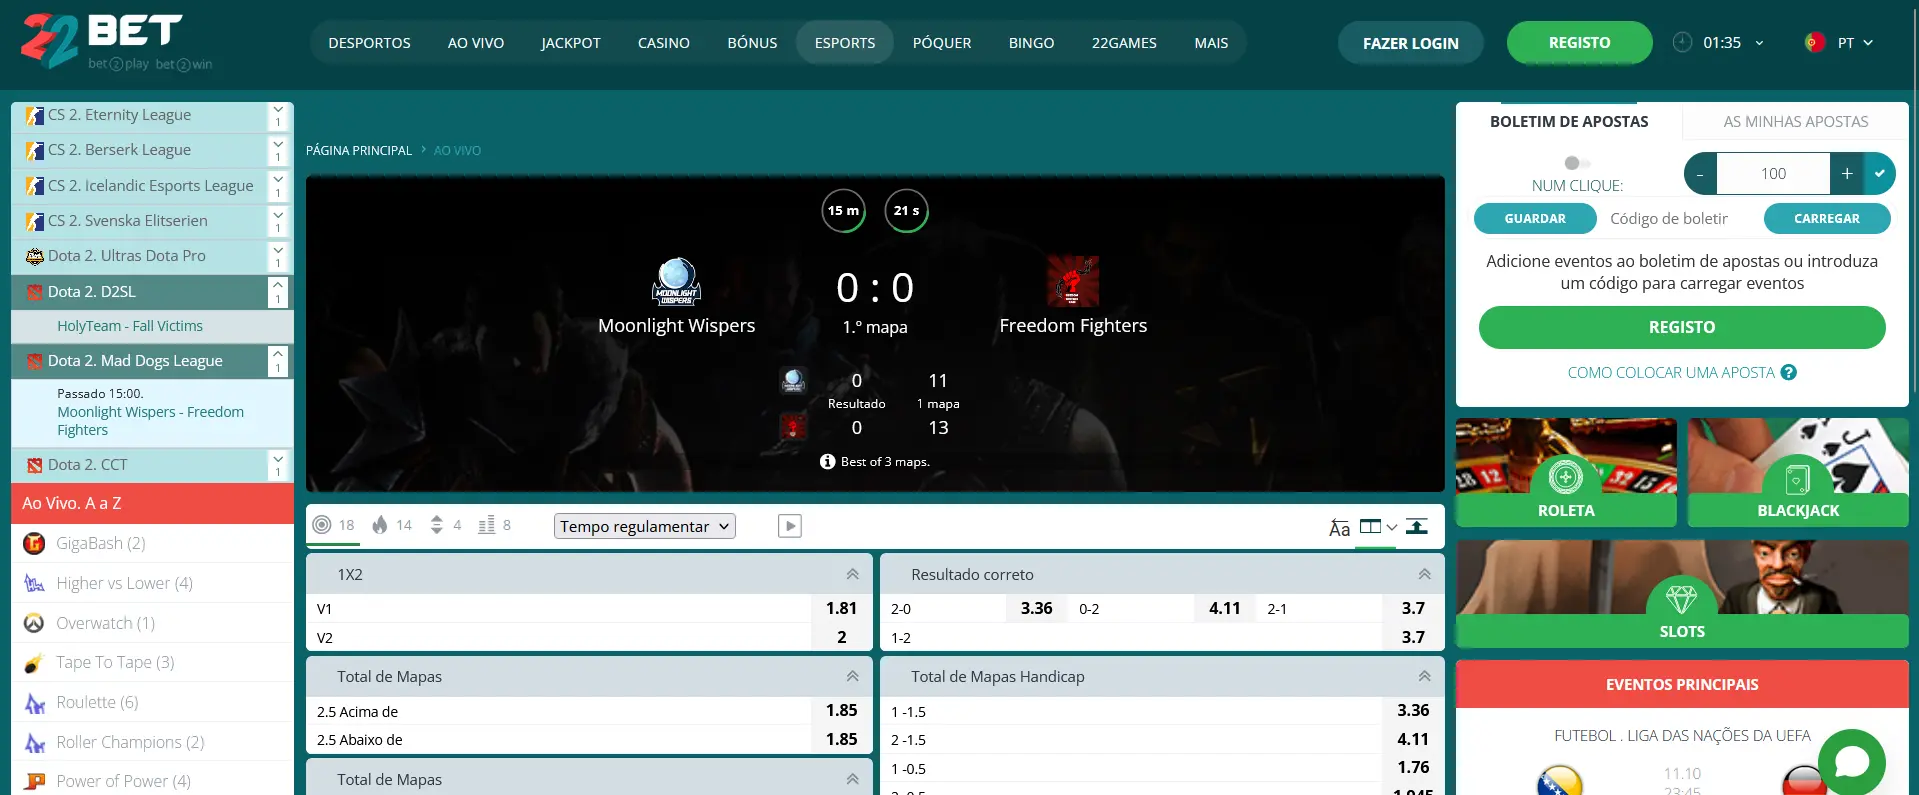This screenshot has width=1919, height=795.
Task: Expand CS 2. Berserk League
Action: pyautogui.click(x=278, y=150)
